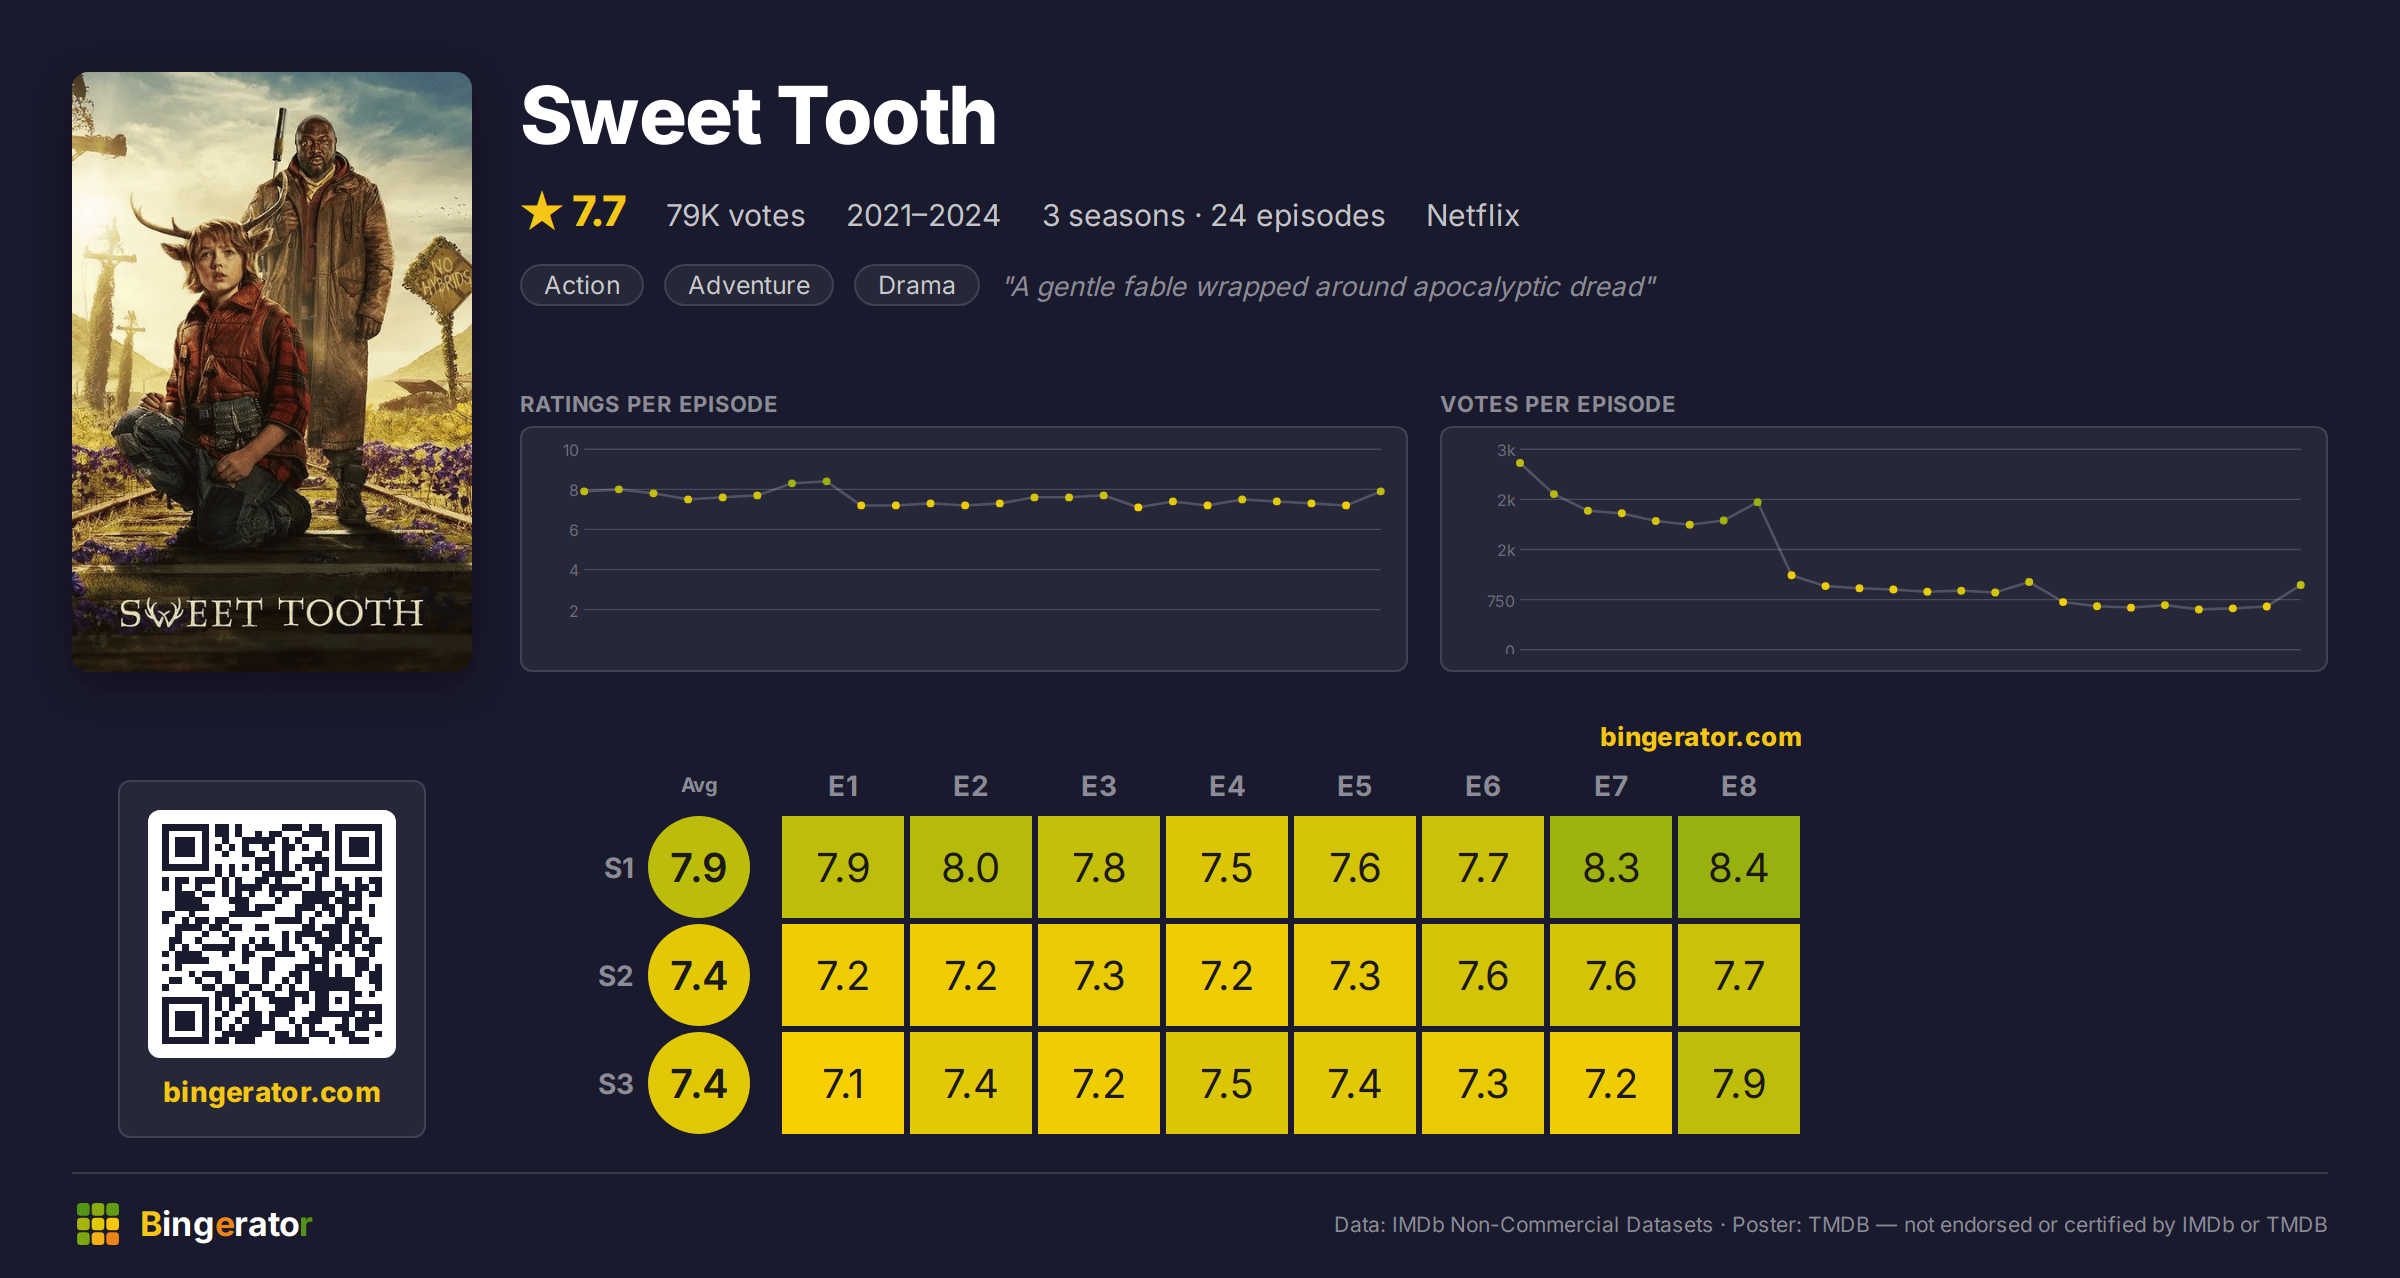Click the last point on ratings chart

coord(1381,491)
